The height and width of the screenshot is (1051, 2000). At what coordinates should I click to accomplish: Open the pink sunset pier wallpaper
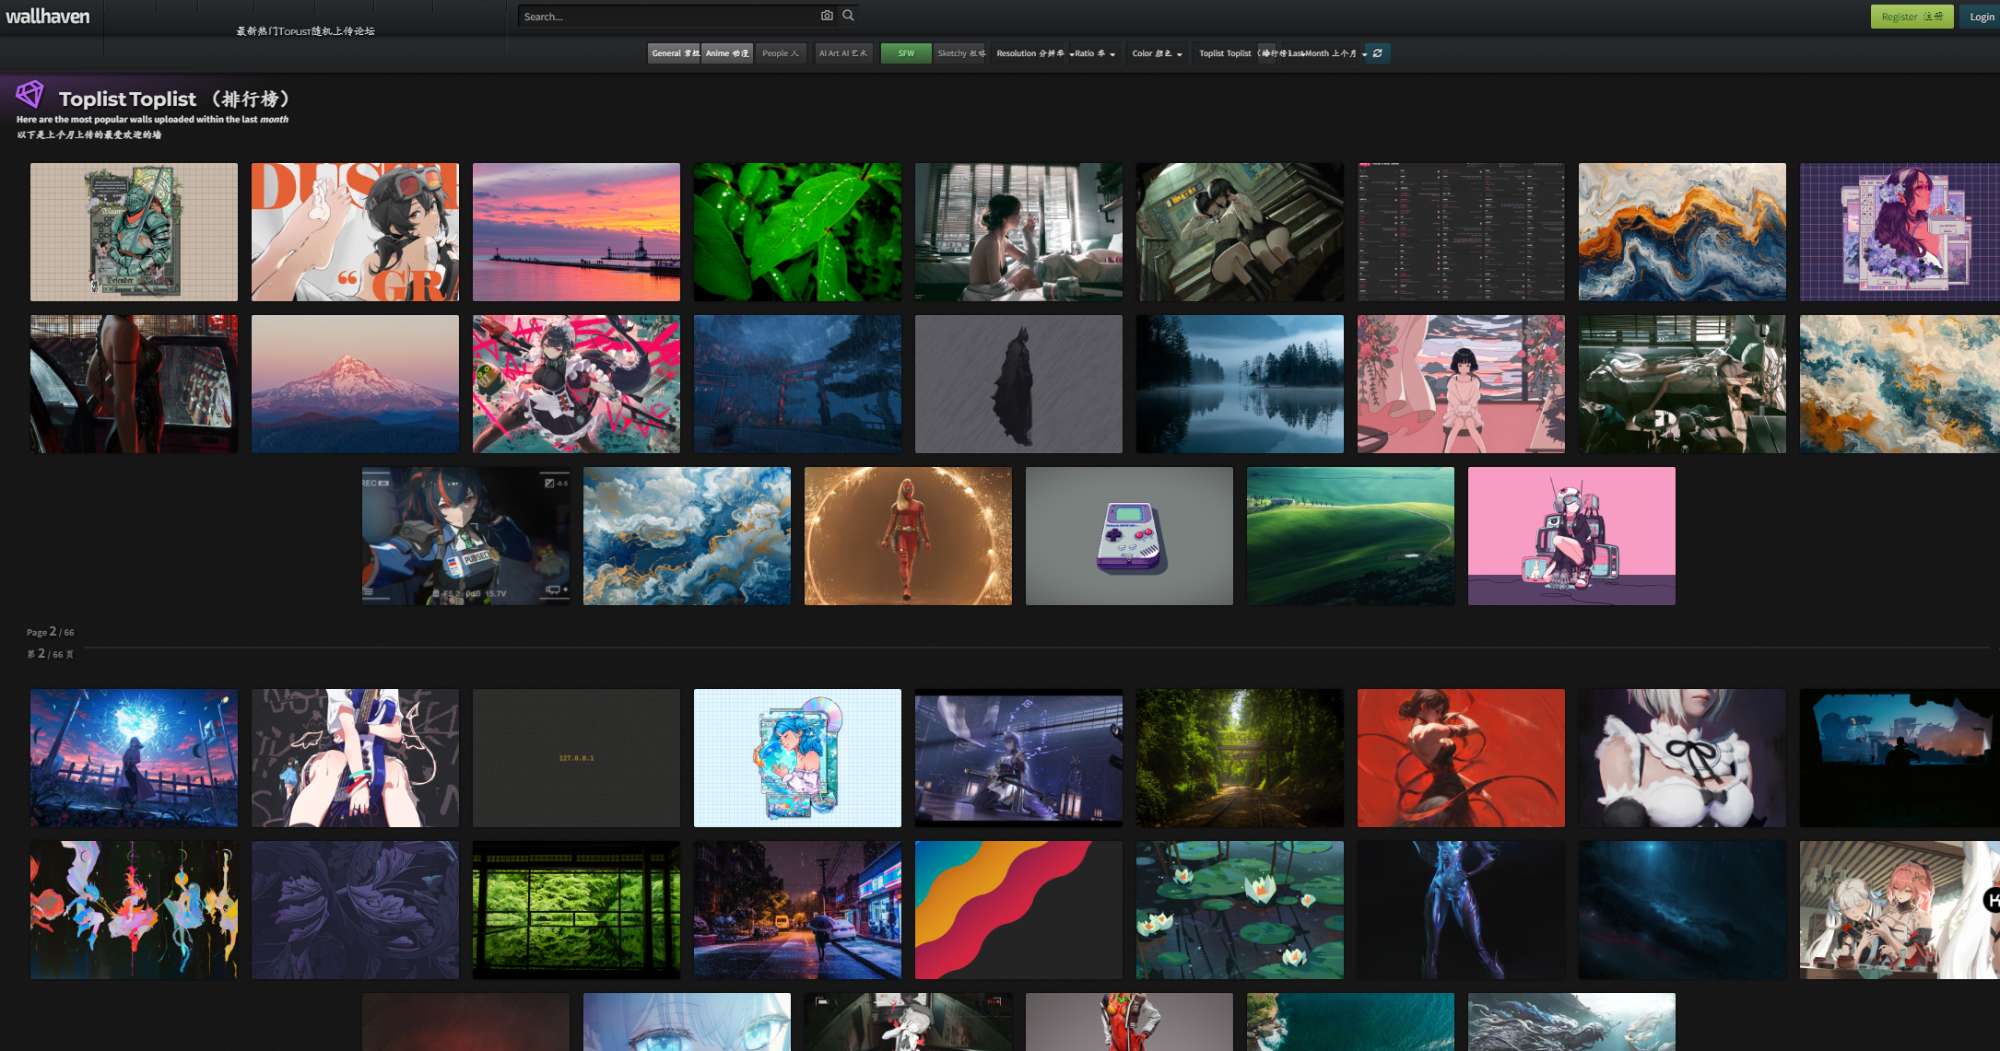[x=576, y=232]
